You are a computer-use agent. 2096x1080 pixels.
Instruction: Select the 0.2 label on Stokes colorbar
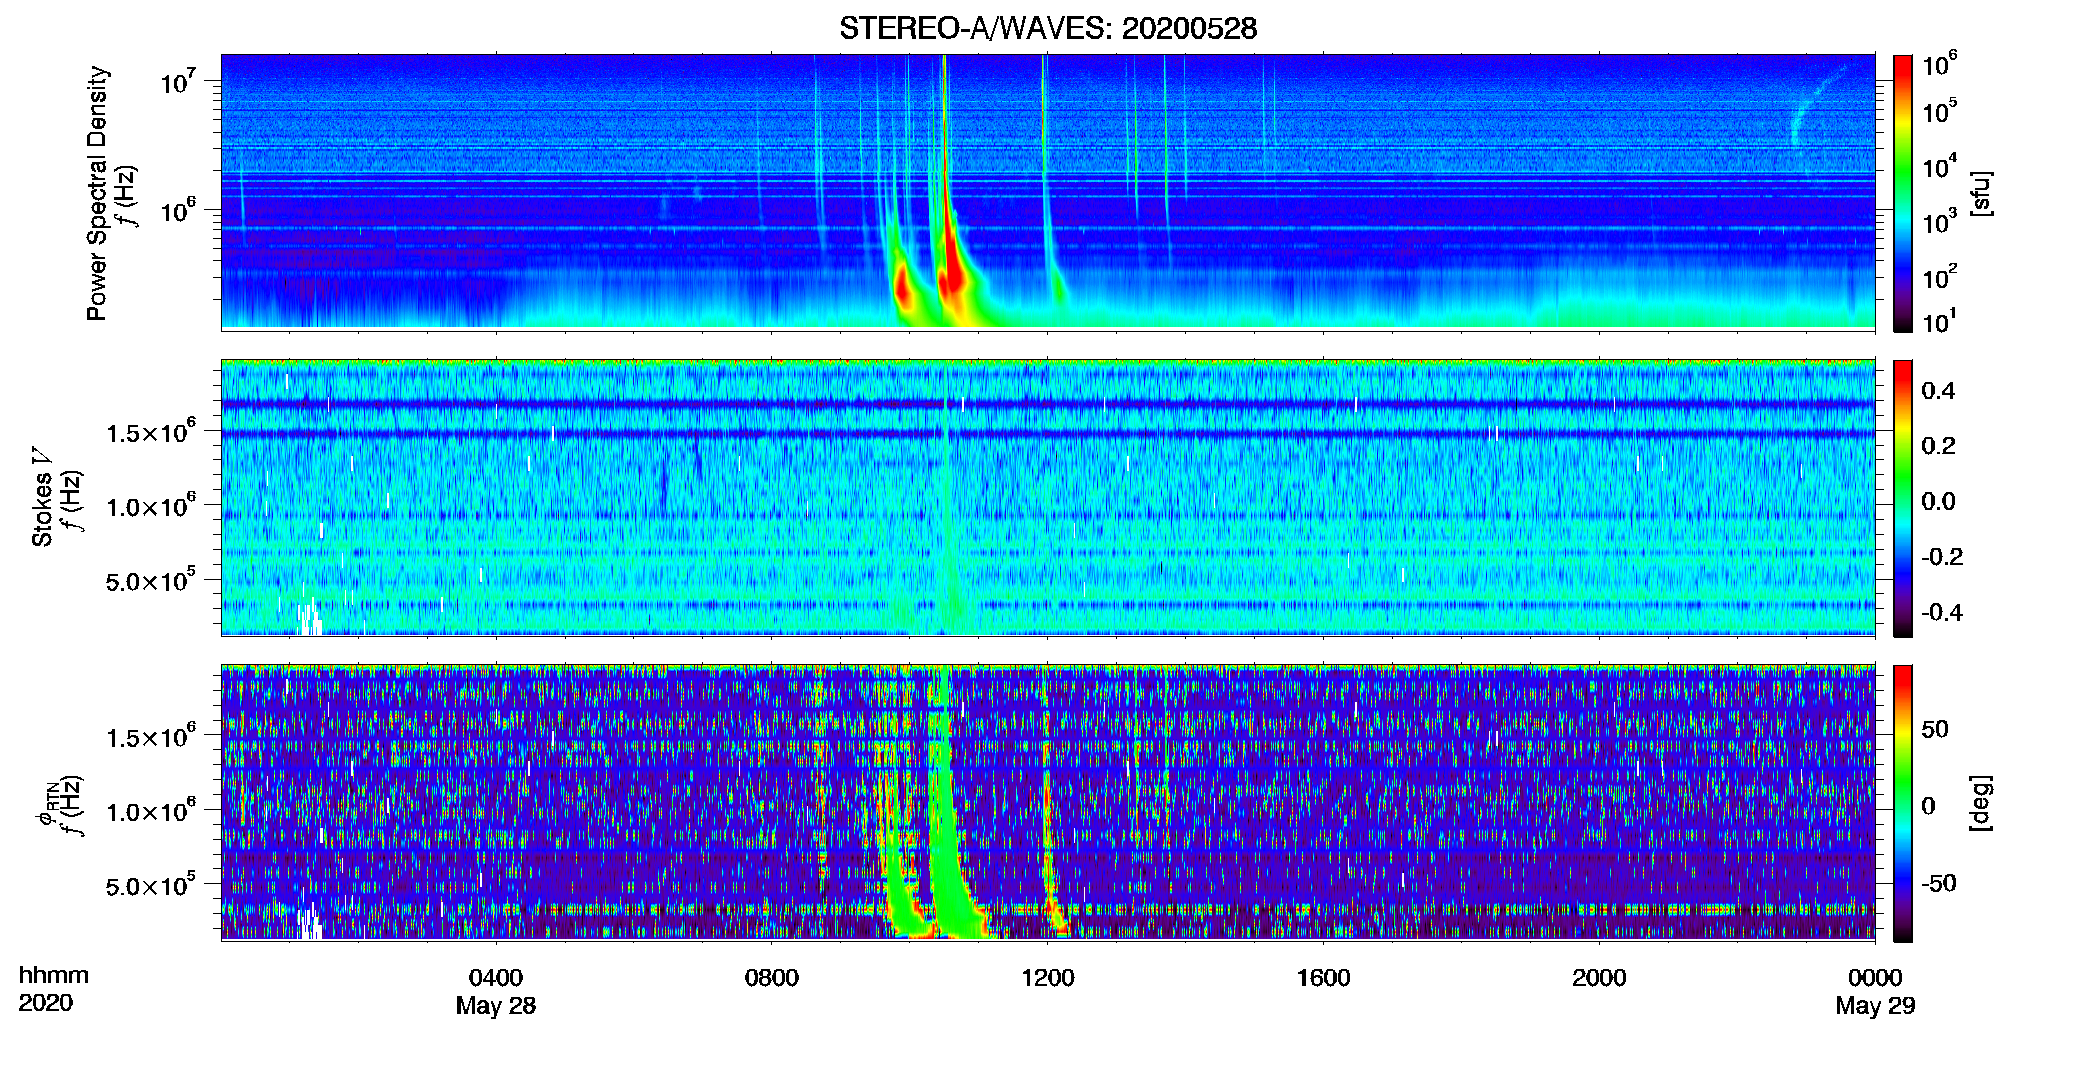click(x=1938, y=446)
